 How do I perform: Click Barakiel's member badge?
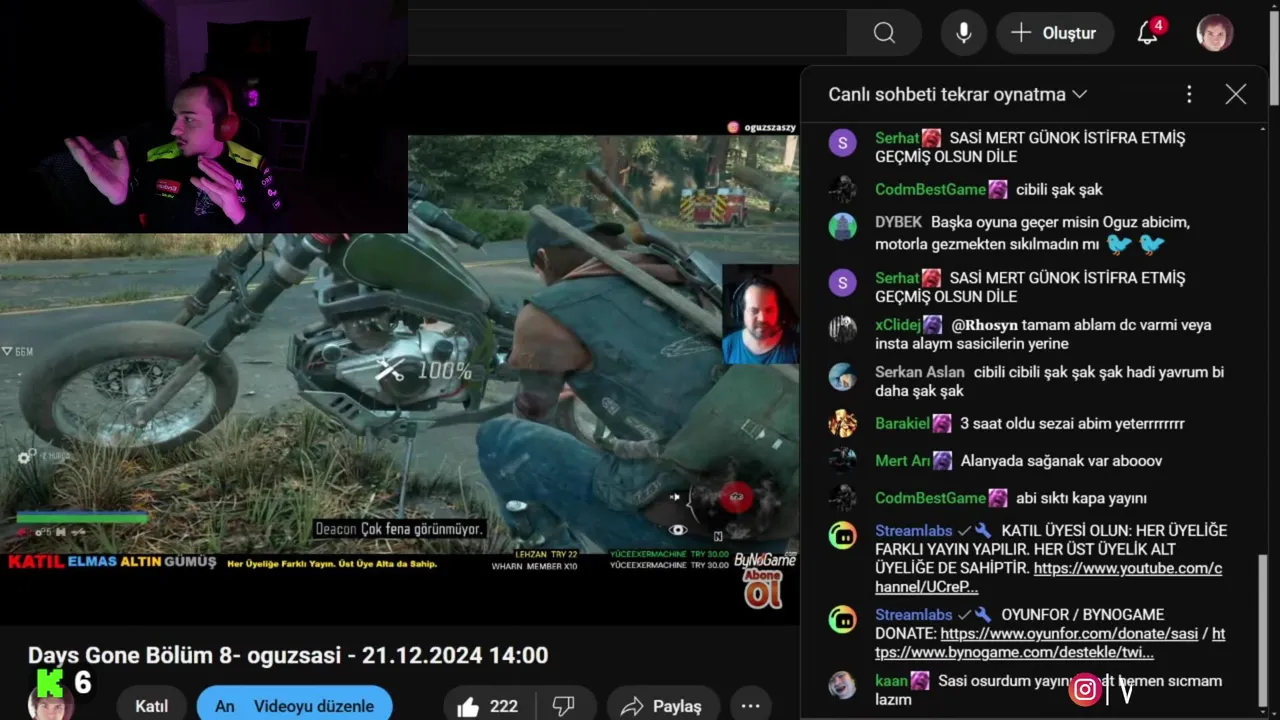click(x=942, y=423)
